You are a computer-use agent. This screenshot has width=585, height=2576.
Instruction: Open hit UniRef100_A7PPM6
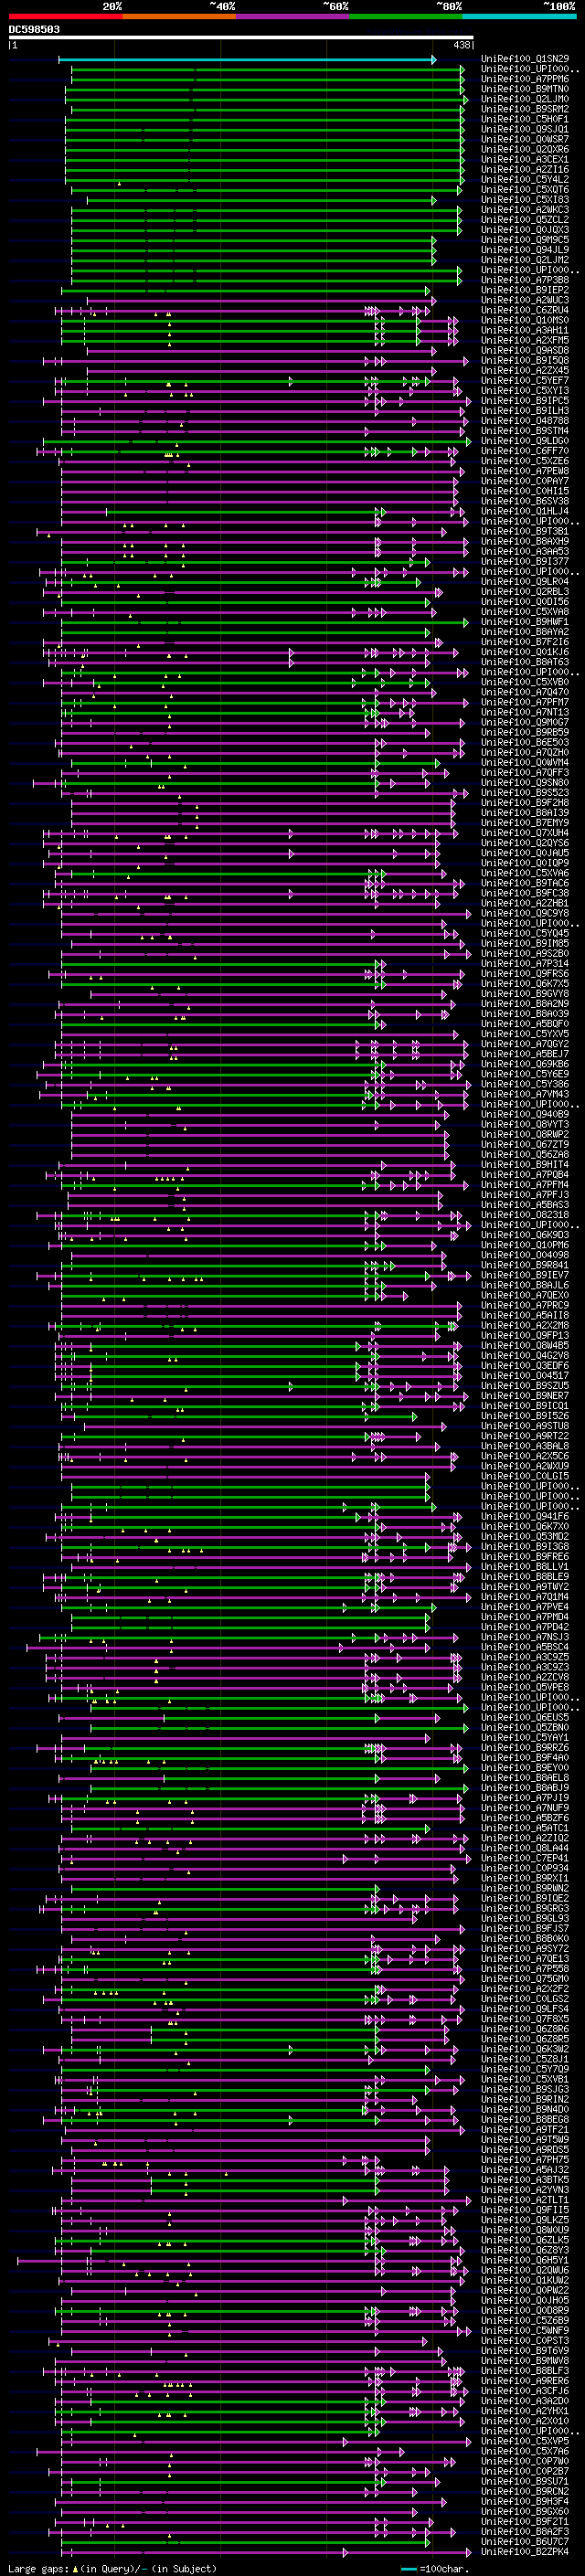pos(525,80)
